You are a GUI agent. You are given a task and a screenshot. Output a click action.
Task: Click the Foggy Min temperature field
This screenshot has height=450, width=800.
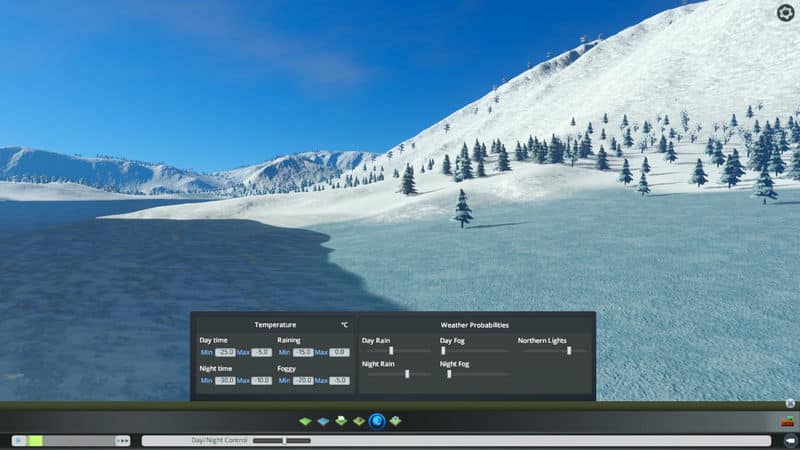[x=303, y=380]
